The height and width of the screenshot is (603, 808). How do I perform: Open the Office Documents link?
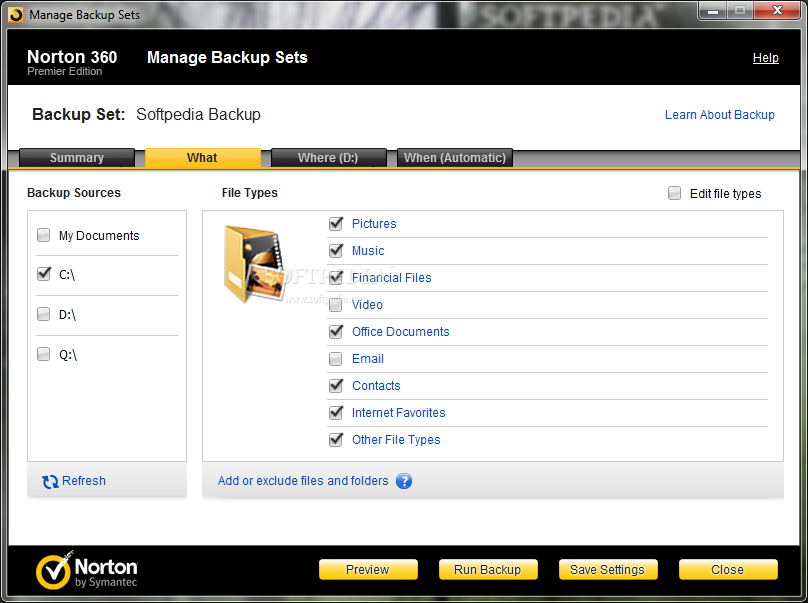pos(400,331)
